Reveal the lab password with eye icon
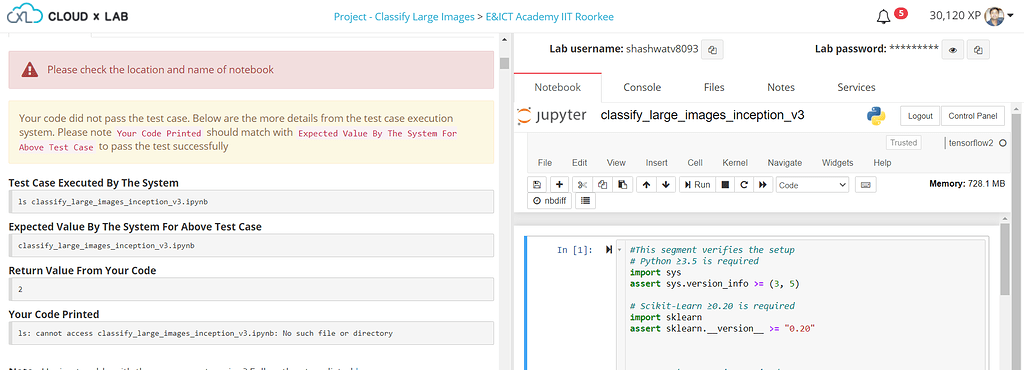Image resolution: width=1024 pixels, height=370 pixels. click(x=952, y=50)
